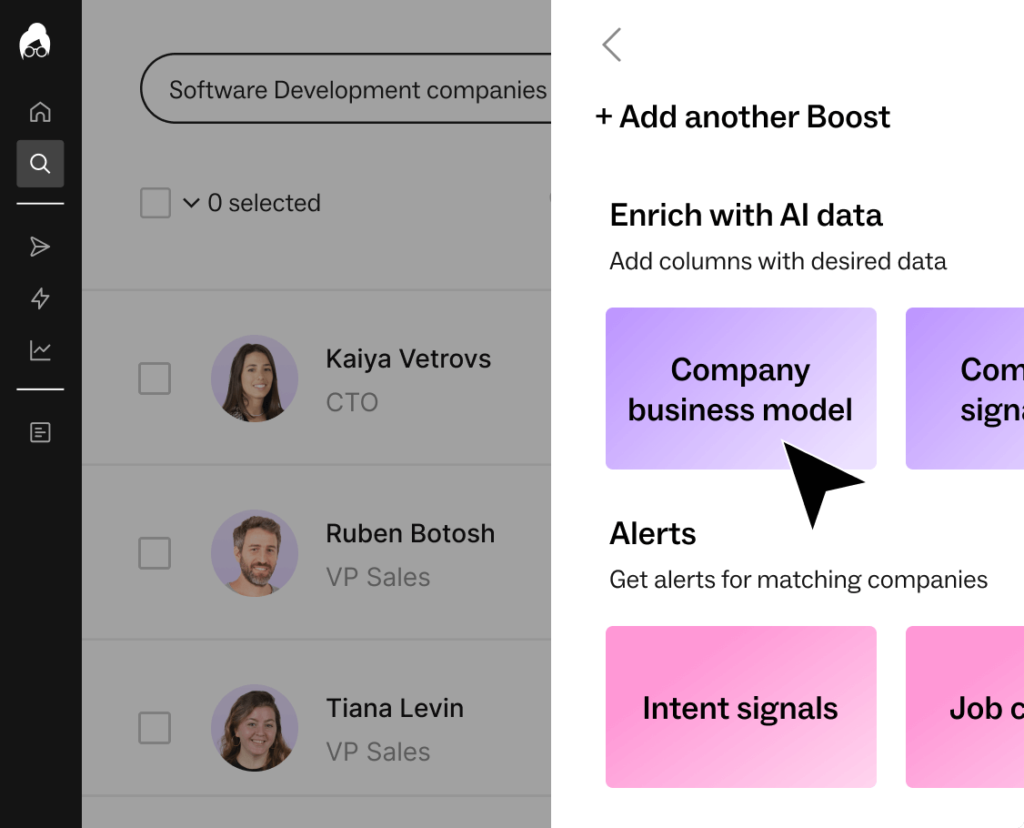
Task: Click the document list sidebar icon
Action: (40, 432)
